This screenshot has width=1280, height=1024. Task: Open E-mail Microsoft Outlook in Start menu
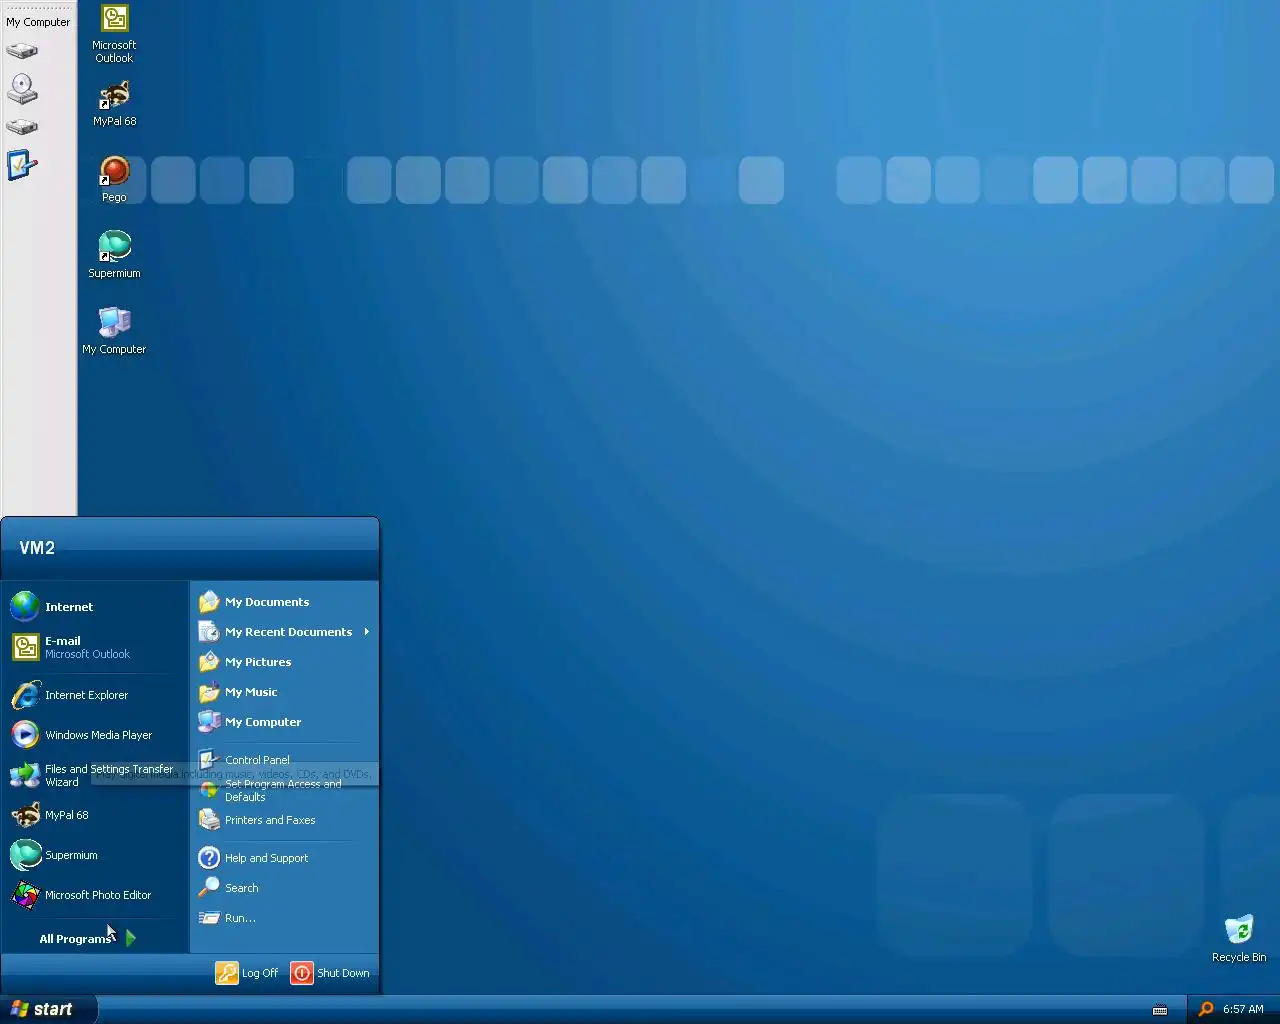tap(95, 647)
